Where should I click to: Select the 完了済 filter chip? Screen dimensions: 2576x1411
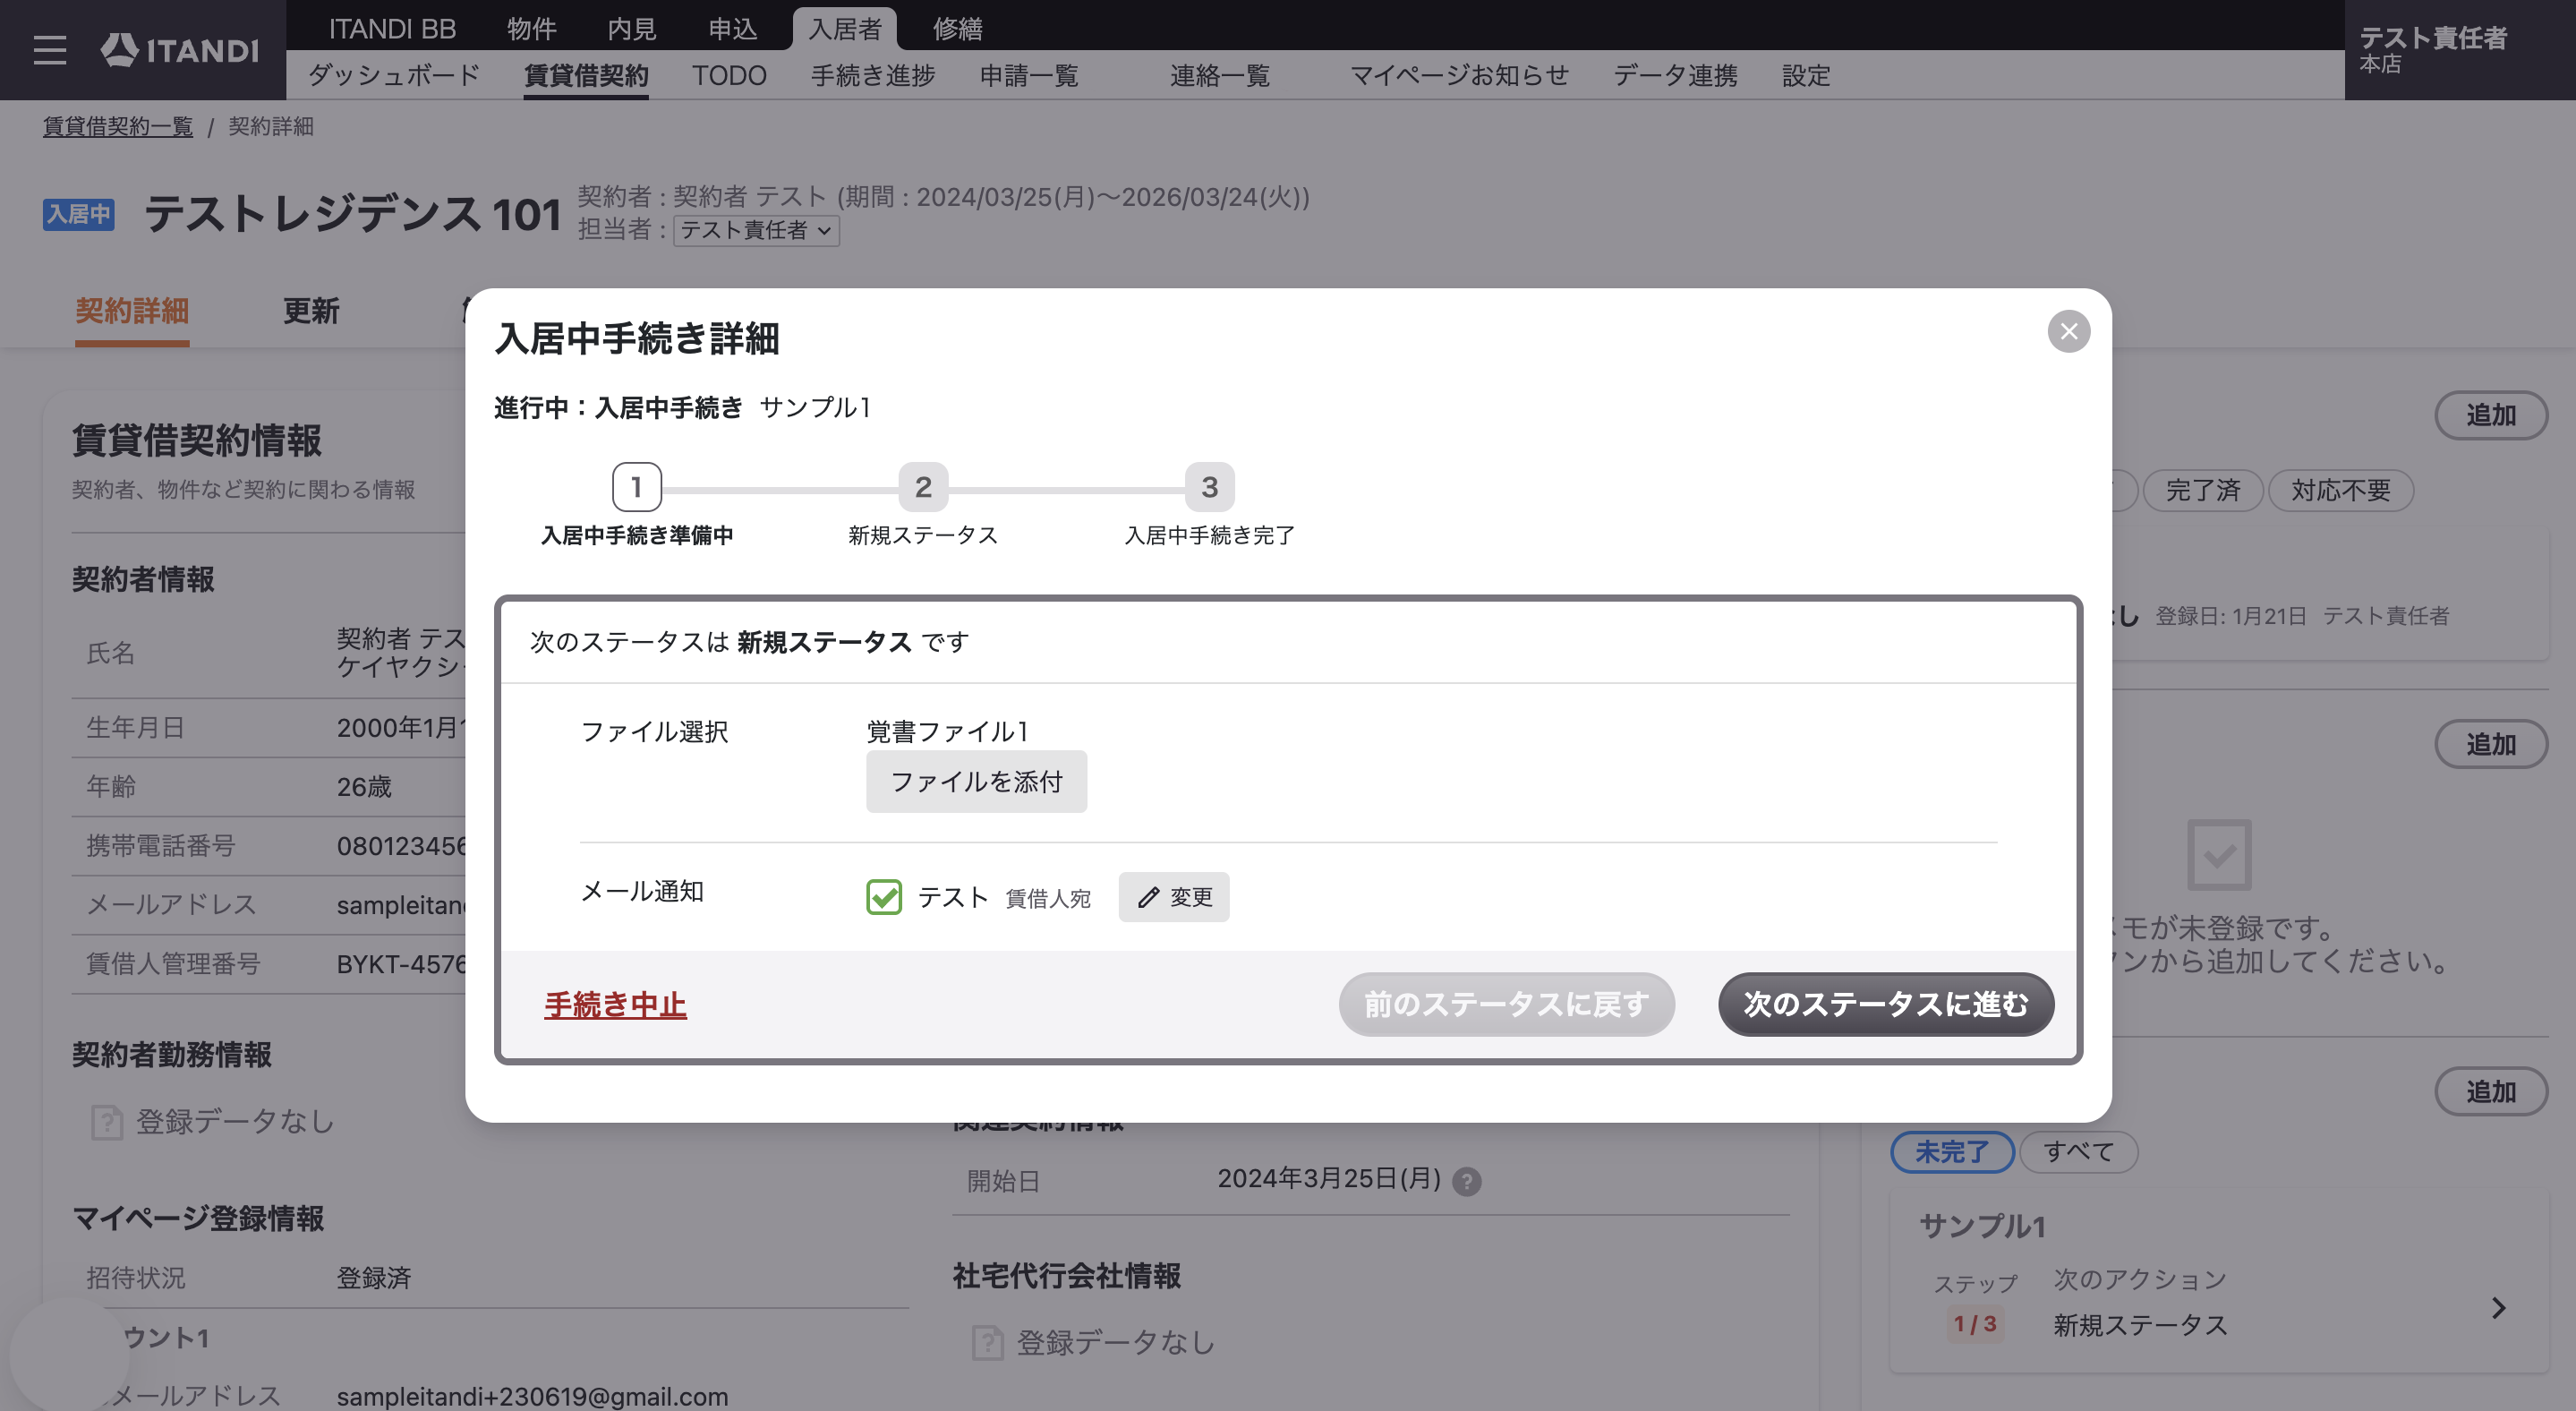(x=2203, y=491)
